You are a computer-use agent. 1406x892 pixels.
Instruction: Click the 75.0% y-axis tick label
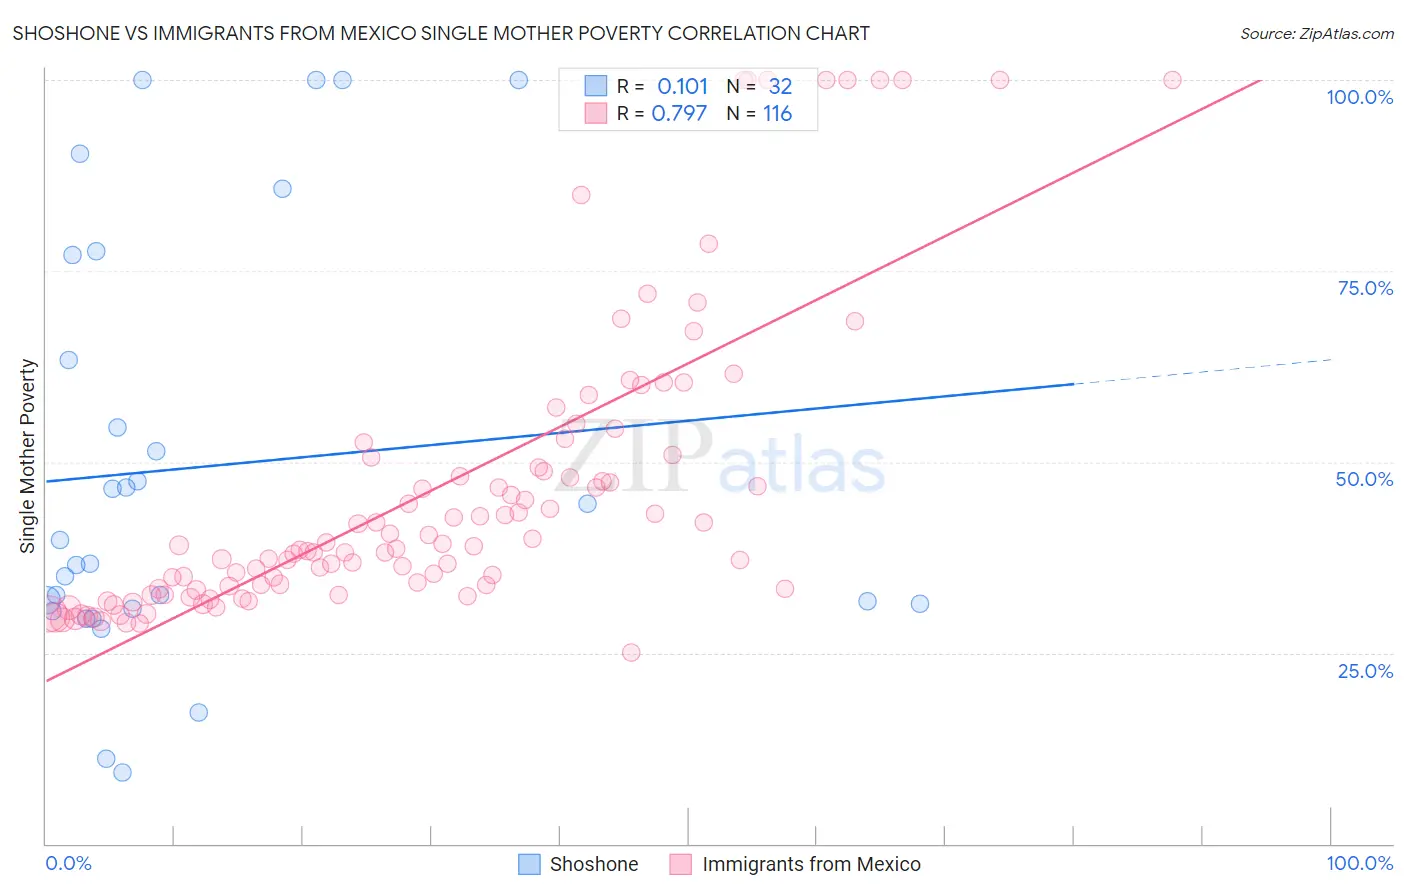(1365, 288)
